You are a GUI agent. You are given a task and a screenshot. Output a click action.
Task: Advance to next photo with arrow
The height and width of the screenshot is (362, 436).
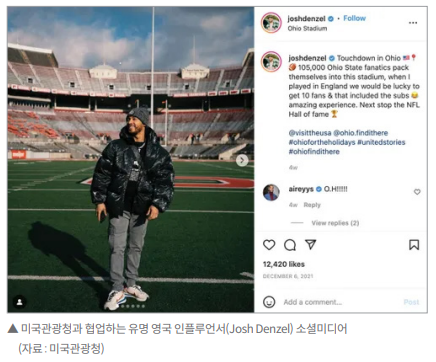pos(242,161)
